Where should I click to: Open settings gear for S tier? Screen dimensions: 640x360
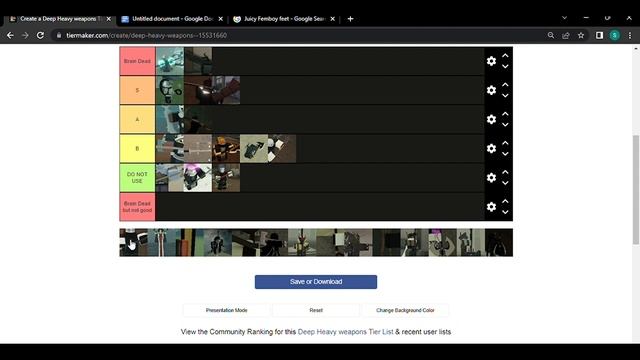491,90
